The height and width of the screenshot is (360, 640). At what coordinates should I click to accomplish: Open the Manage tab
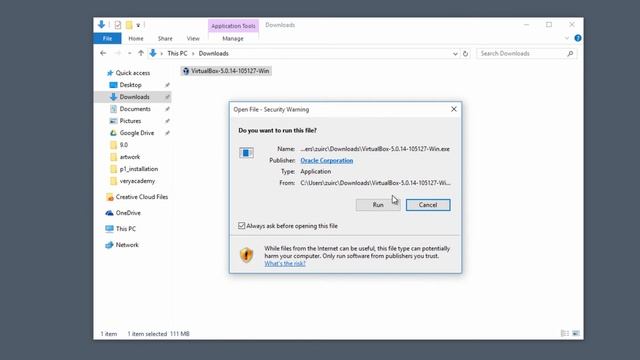point(233,38)
